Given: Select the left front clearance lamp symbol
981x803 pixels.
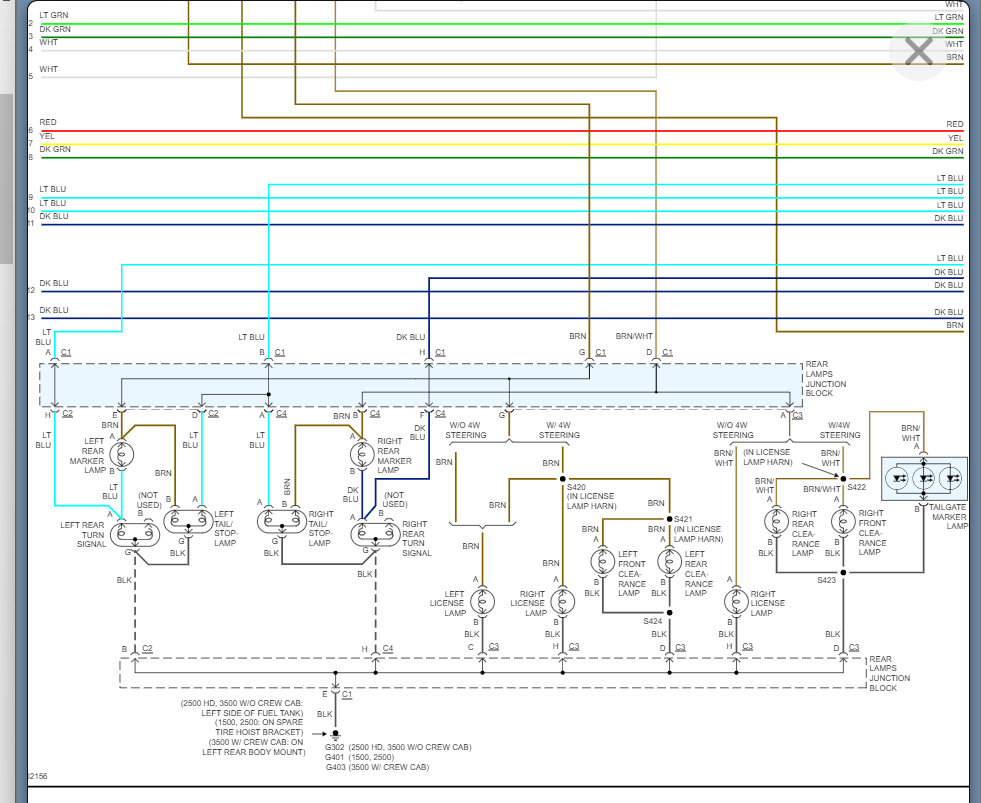Looking at the screenshot, I should 602,561.
